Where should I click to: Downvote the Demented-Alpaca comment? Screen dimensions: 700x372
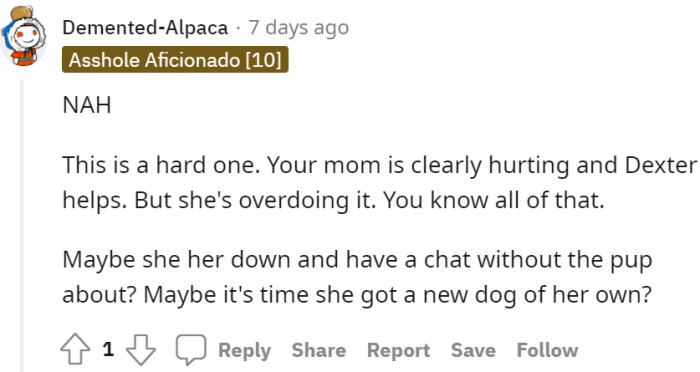[141, 349]
